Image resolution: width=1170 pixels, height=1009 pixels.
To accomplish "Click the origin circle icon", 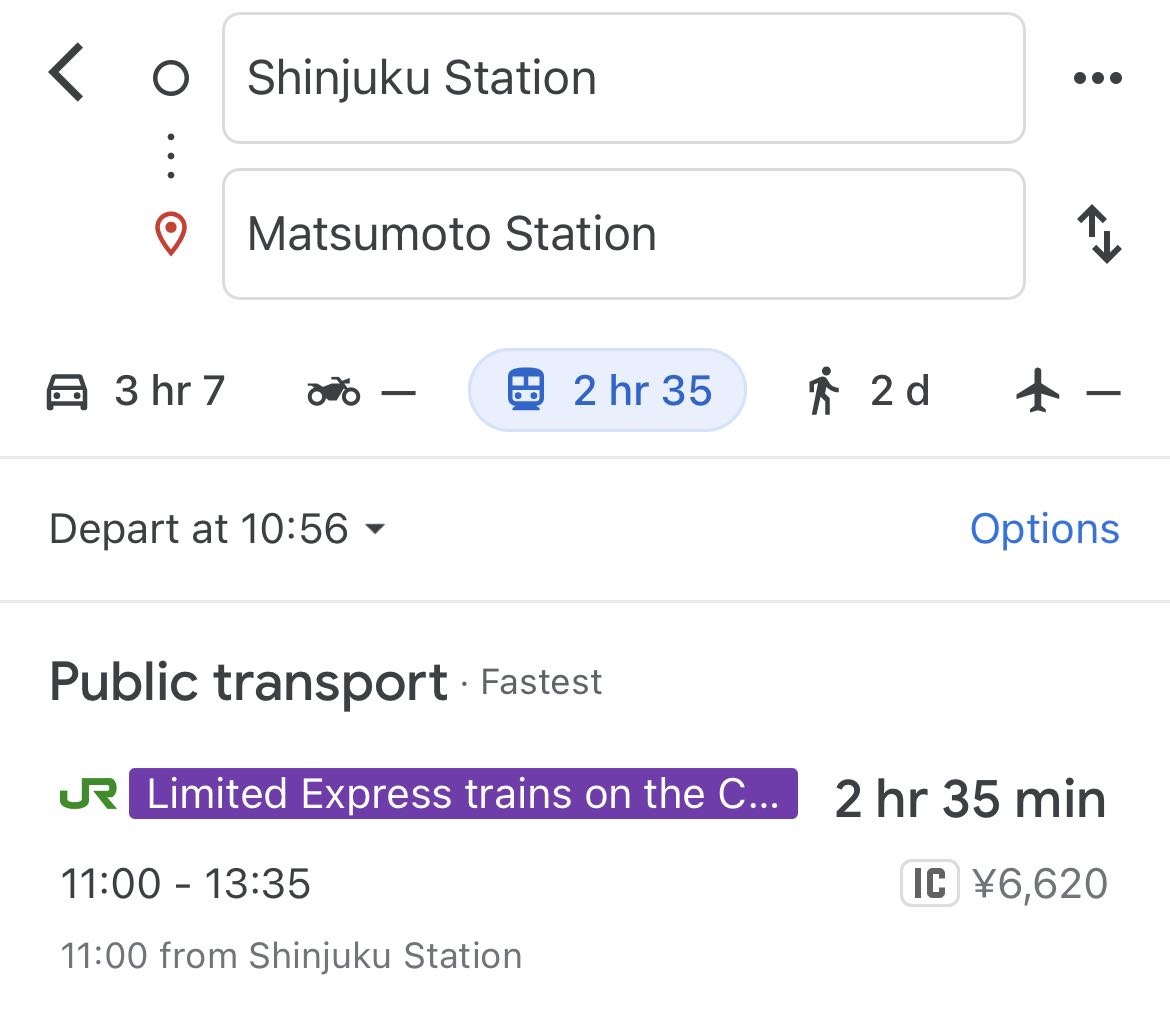I will tap(171, 78).
